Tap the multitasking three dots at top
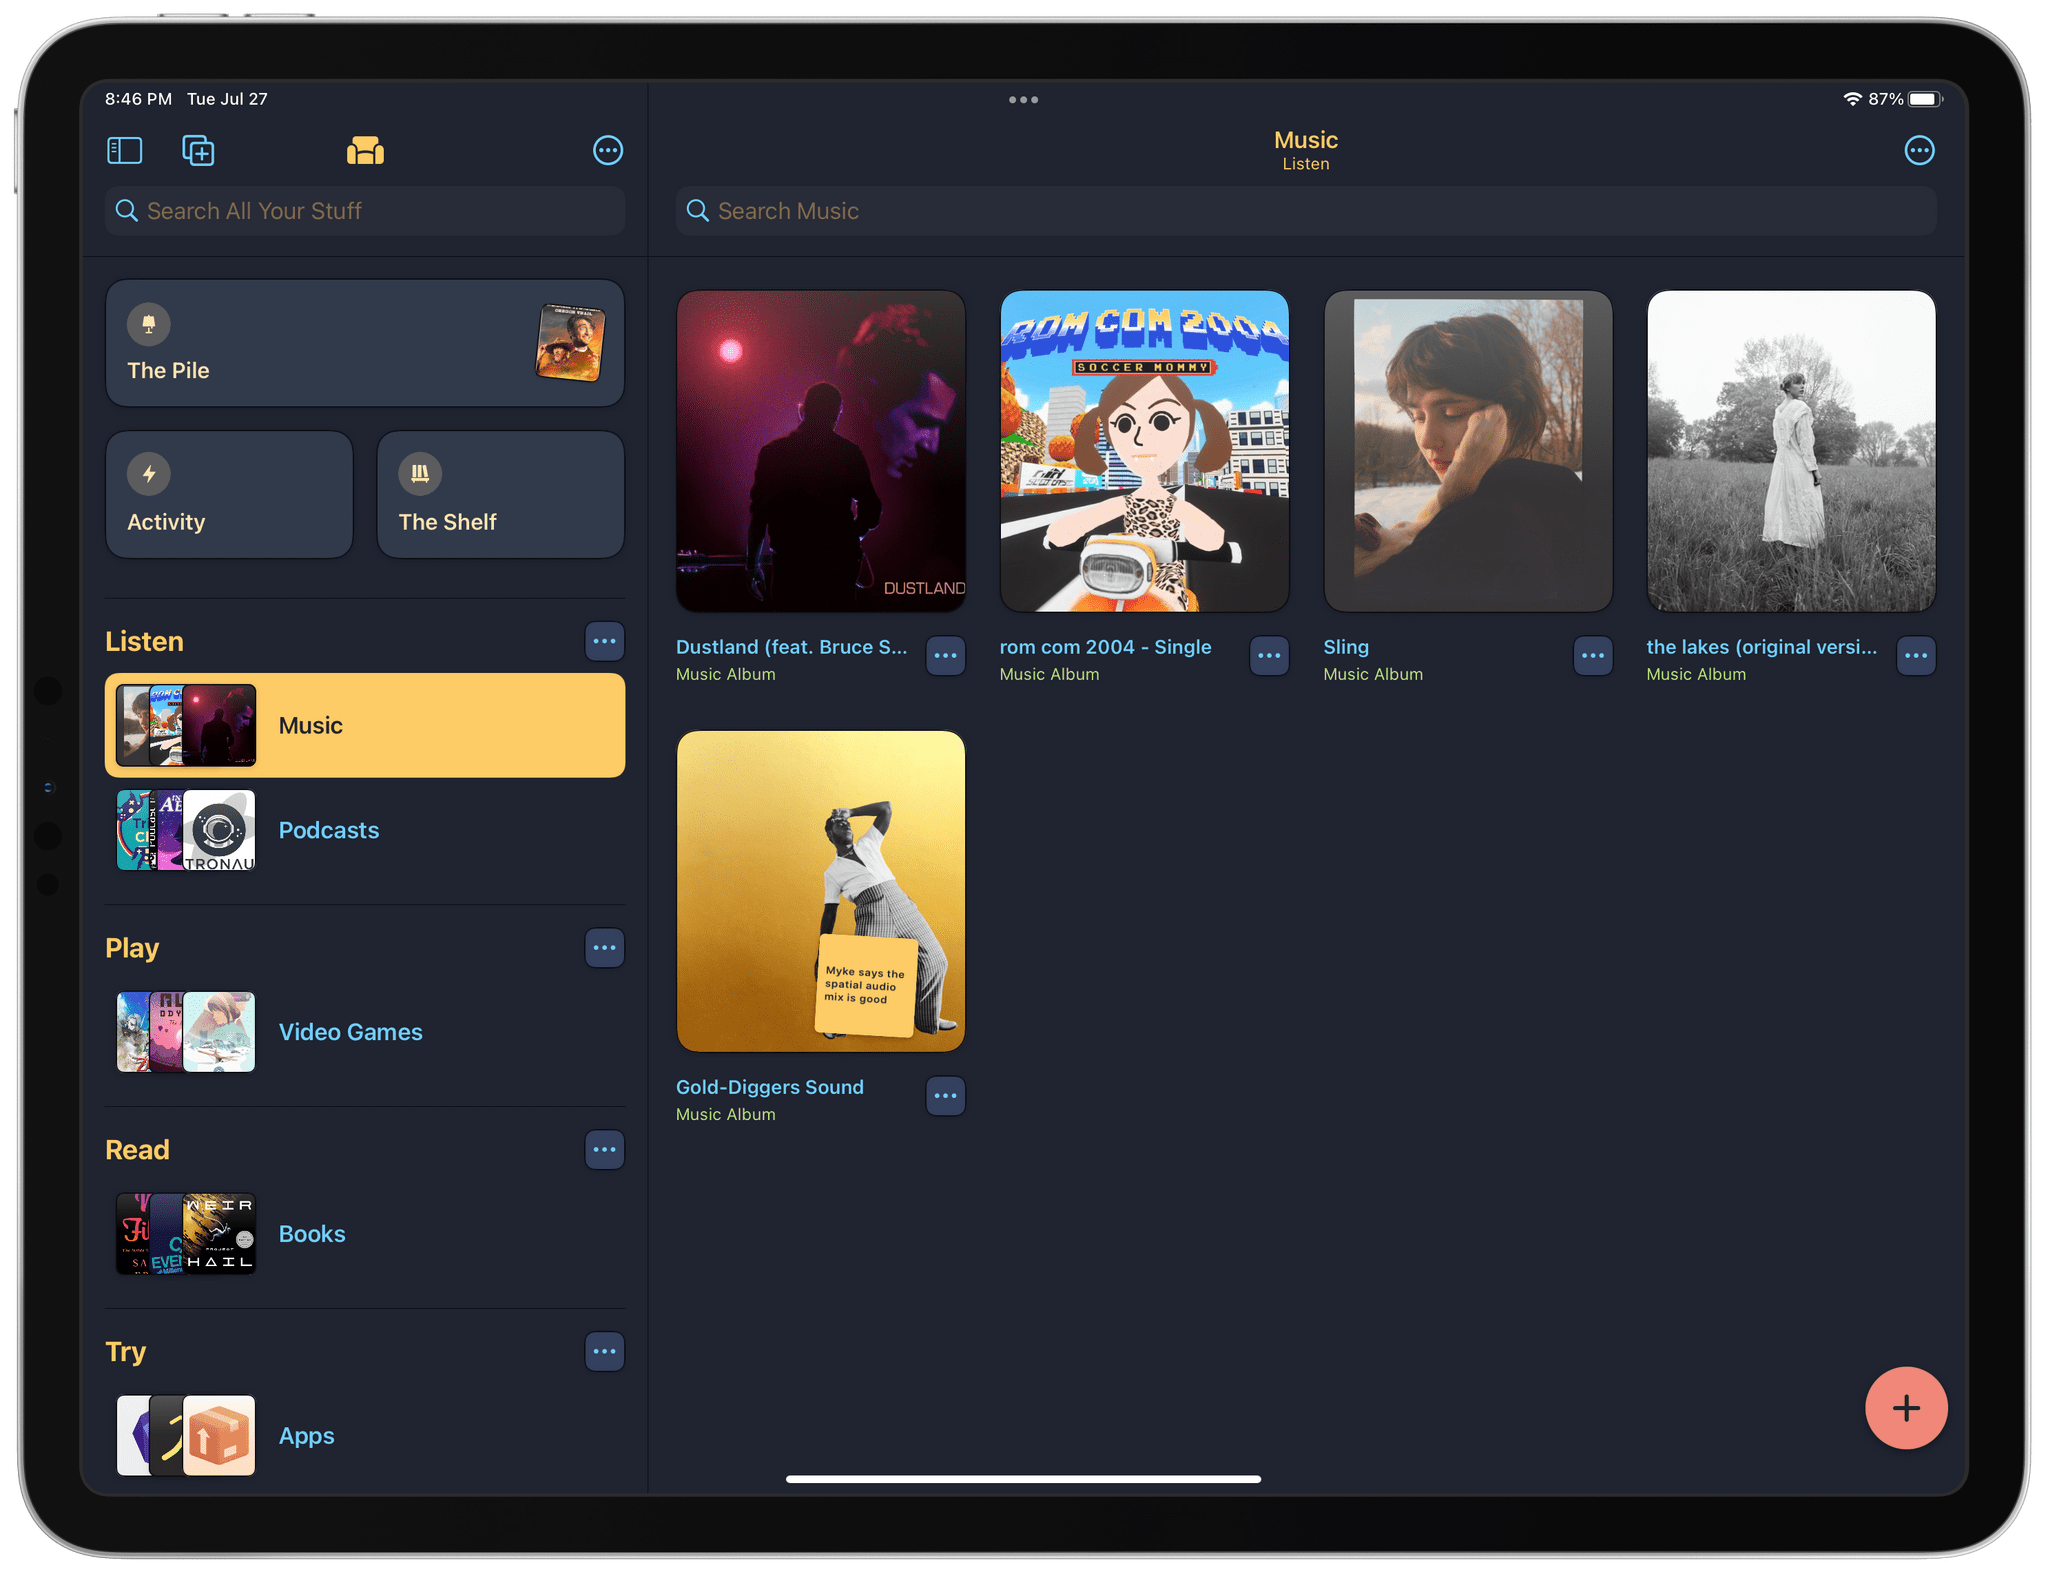The image size is (2048, 1576). click(x=1023, y=100)
